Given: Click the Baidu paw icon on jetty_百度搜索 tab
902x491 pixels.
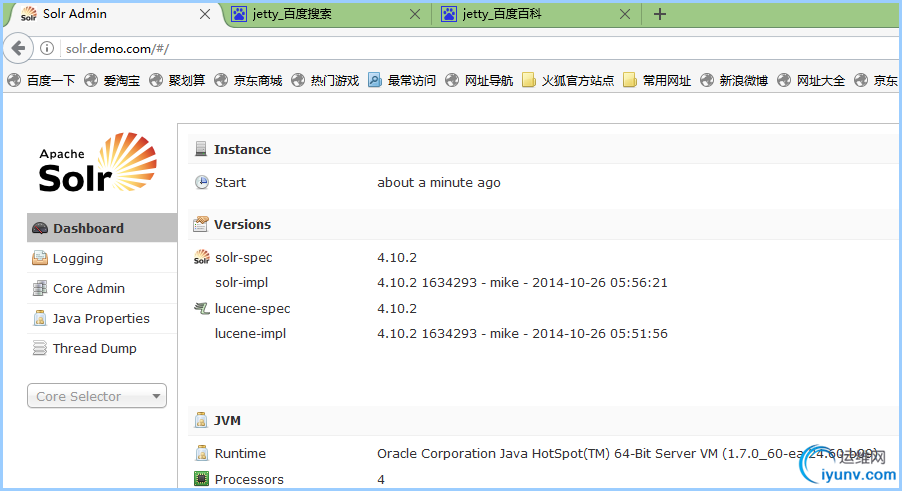Looking at the screenshot, I should coord(239,14).
